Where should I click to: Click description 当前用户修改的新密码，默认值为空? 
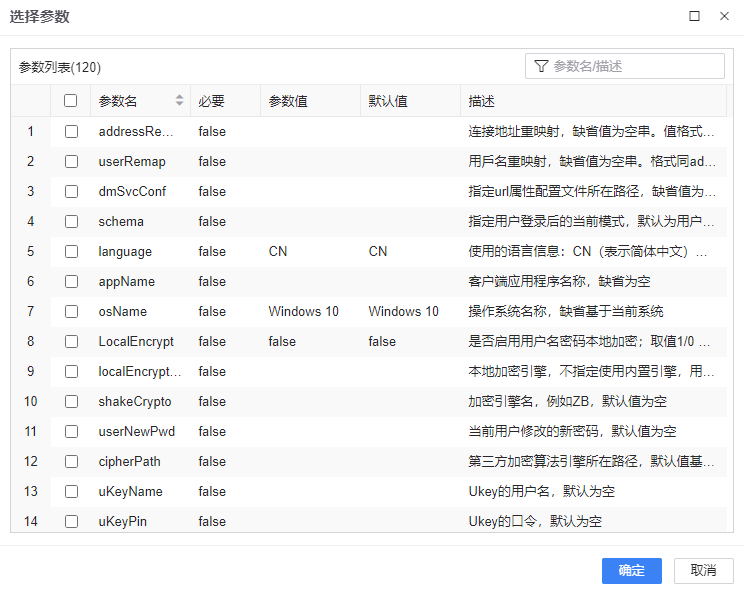click(572, 431)
